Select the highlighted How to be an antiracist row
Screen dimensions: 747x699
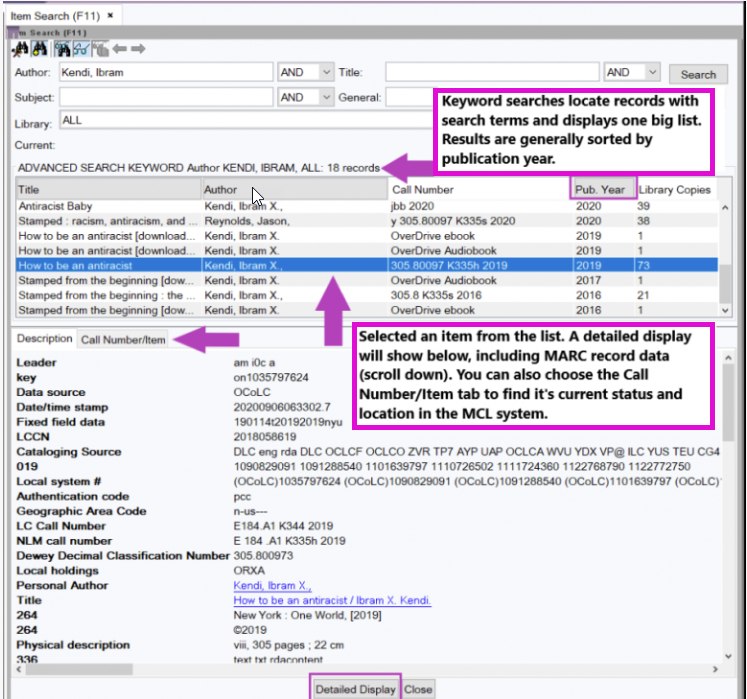367,265
